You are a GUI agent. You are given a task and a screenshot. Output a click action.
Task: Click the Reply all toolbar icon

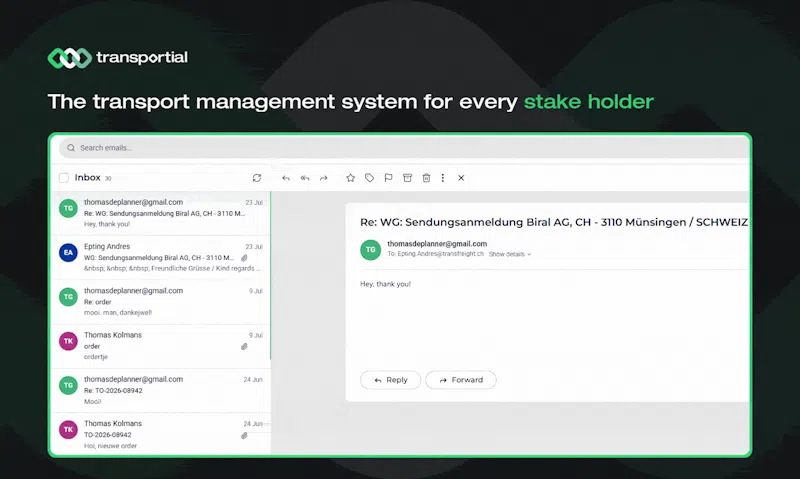pyautogui.click(x=305, y=178)
